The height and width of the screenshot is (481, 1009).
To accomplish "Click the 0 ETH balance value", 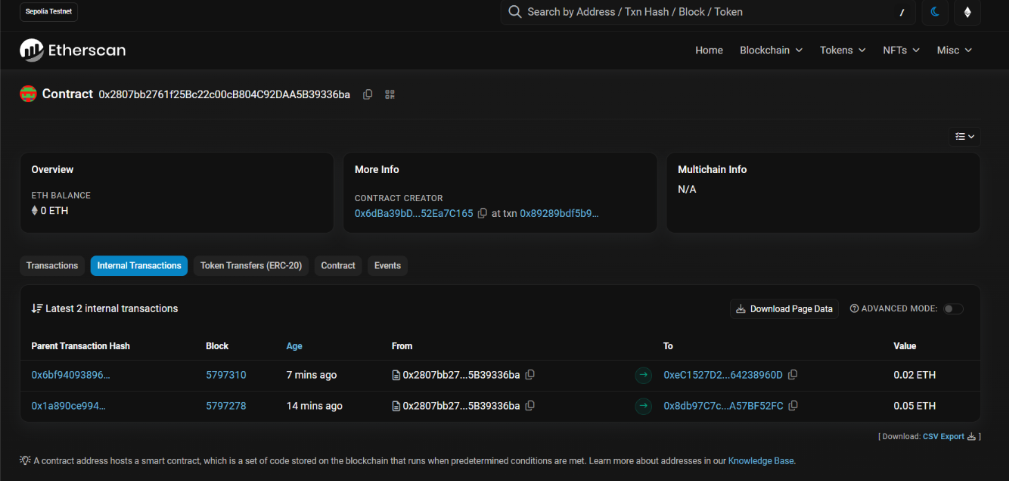I will tap(54, 211).
